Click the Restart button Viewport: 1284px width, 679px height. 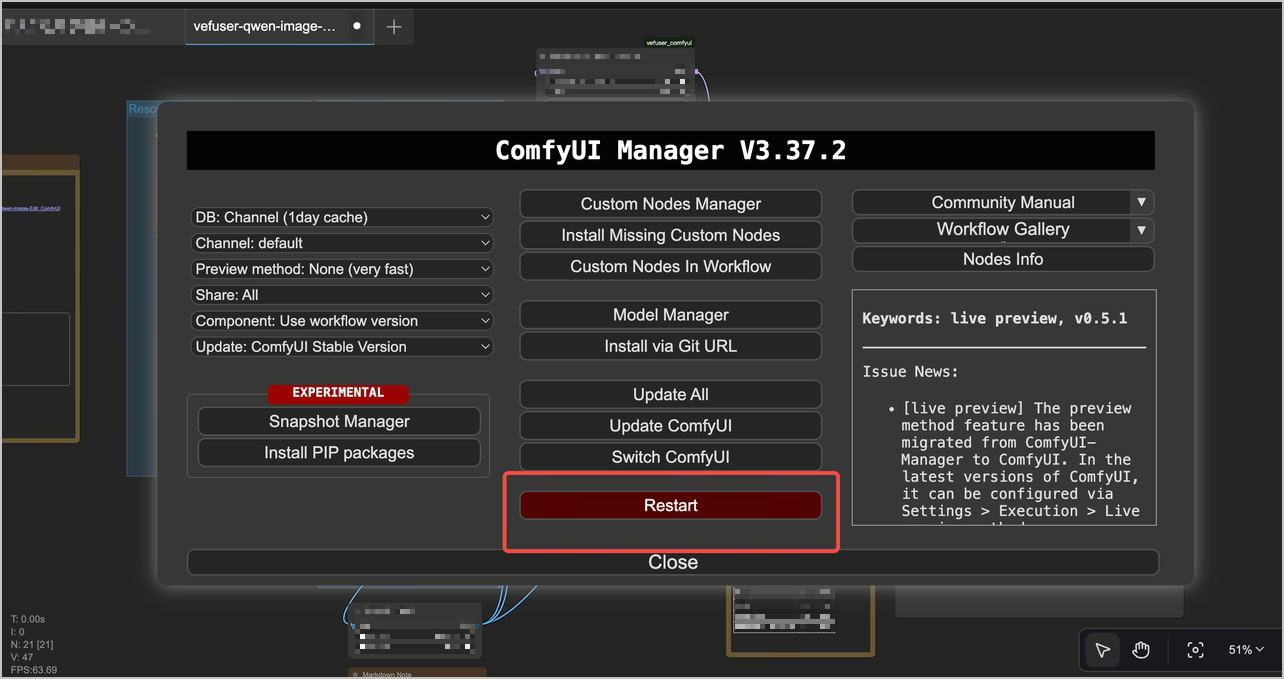pos(670,505)
